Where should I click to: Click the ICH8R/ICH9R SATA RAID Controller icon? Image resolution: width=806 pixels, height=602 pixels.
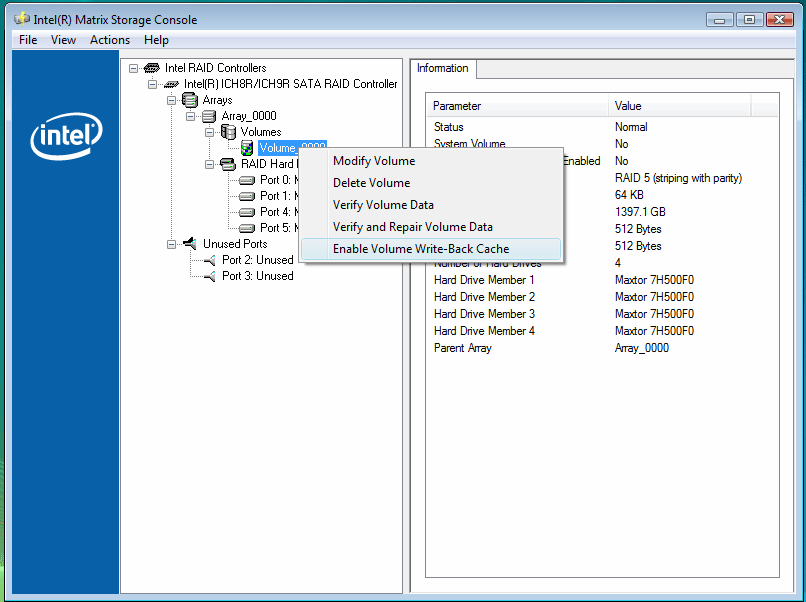[171, 84]
